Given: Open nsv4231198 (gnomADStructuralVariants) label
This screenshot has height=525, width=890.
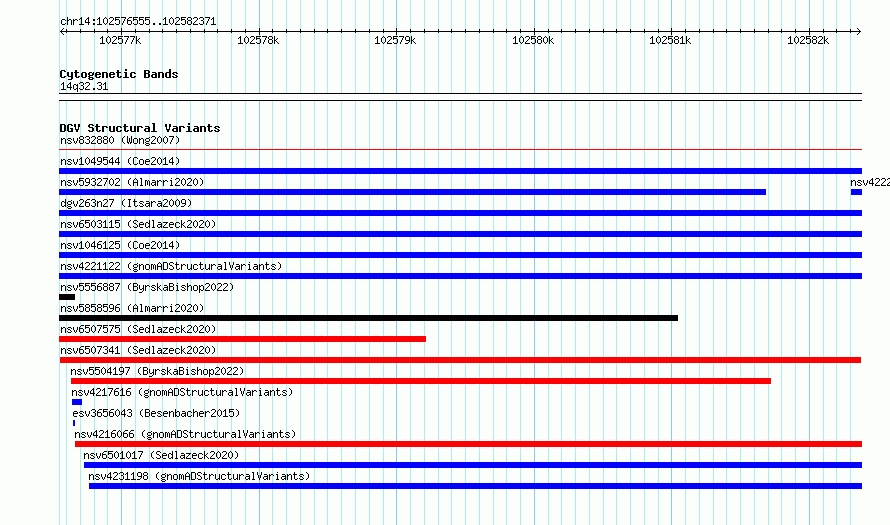Looking at the screenshot, I should click(199, 476).
